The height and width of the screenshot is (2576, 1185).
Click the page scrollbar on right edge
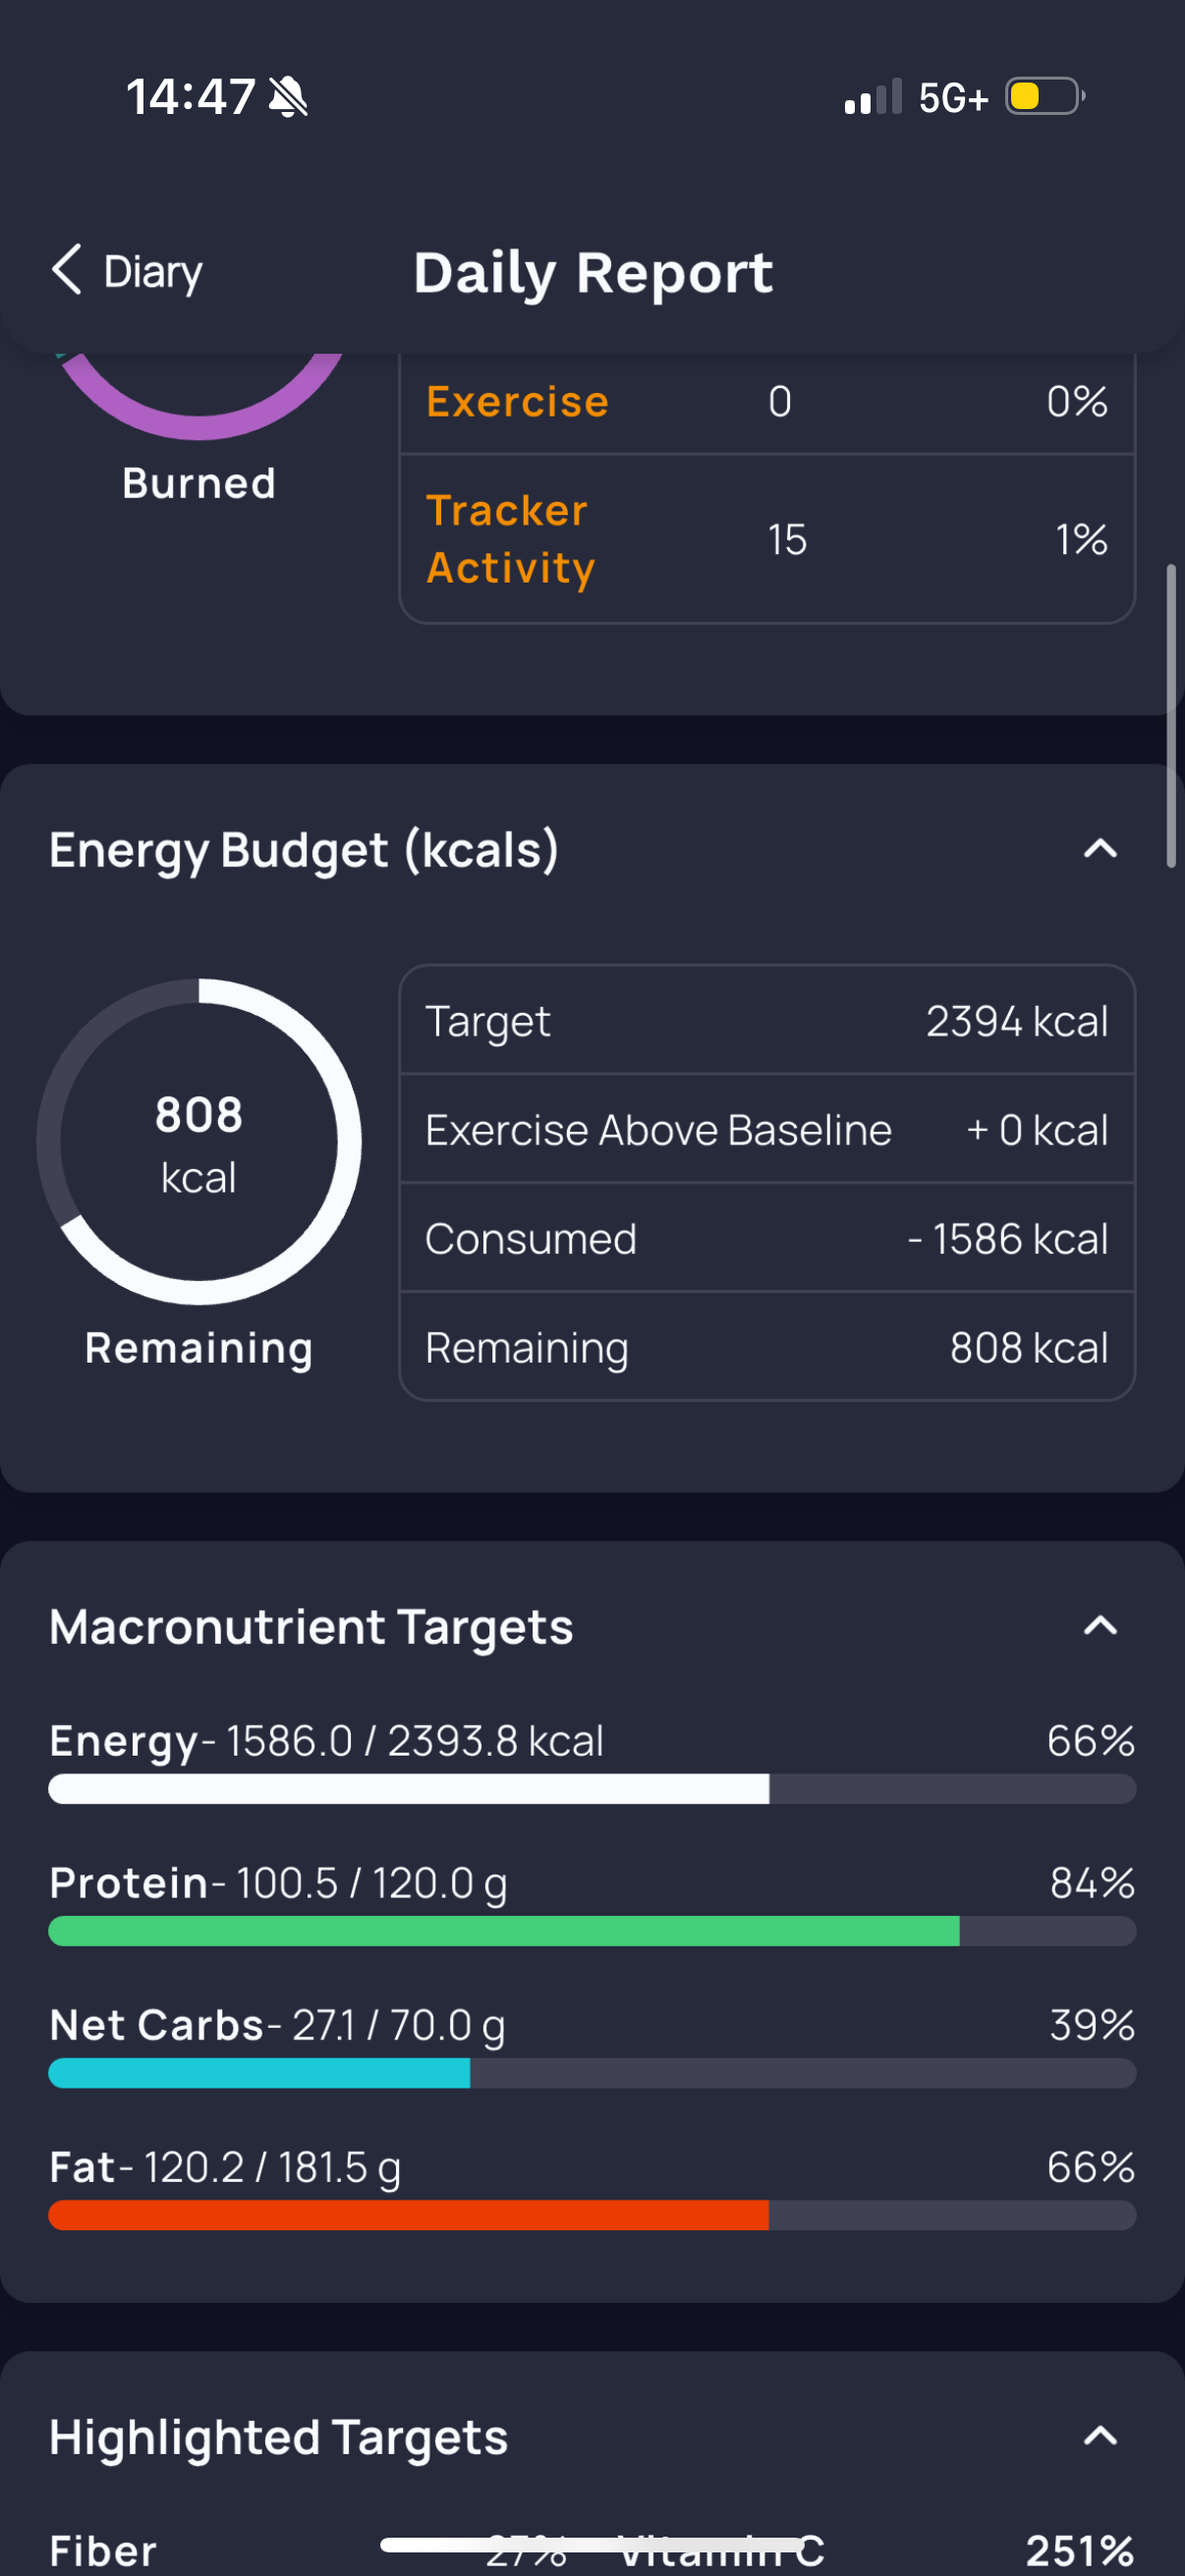pos(1171,715)
